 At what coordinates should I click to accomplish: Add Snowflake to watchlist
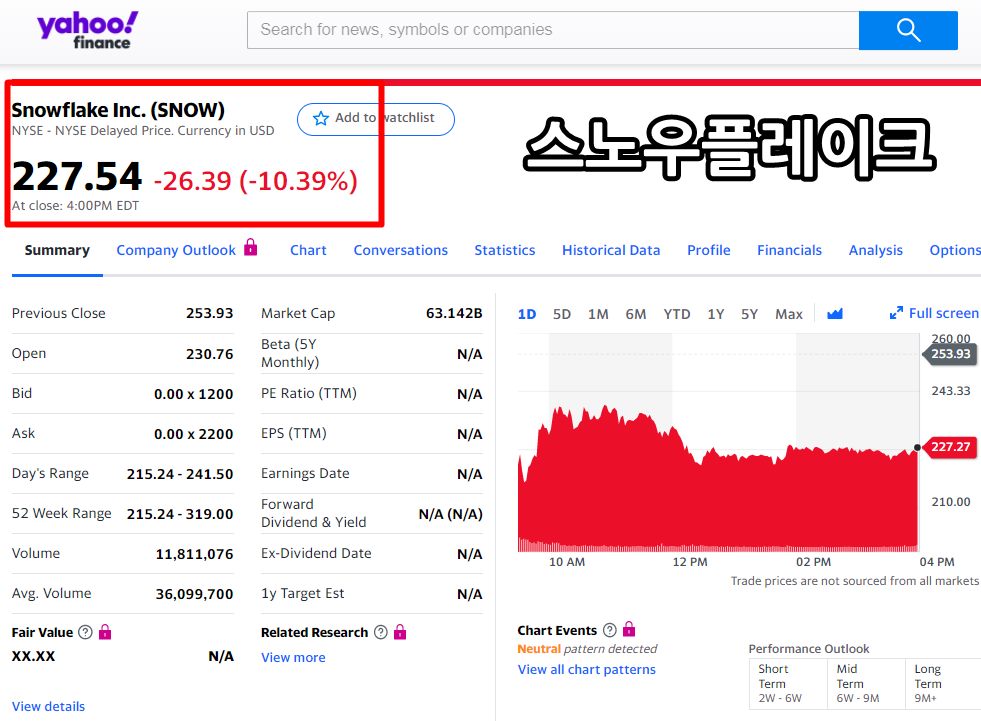coord(375,119)
